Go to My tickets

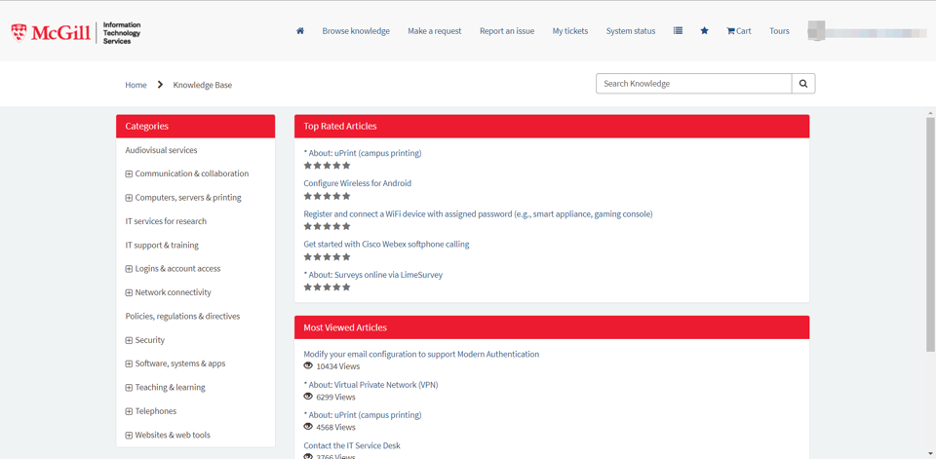click(x=570, y=31)
